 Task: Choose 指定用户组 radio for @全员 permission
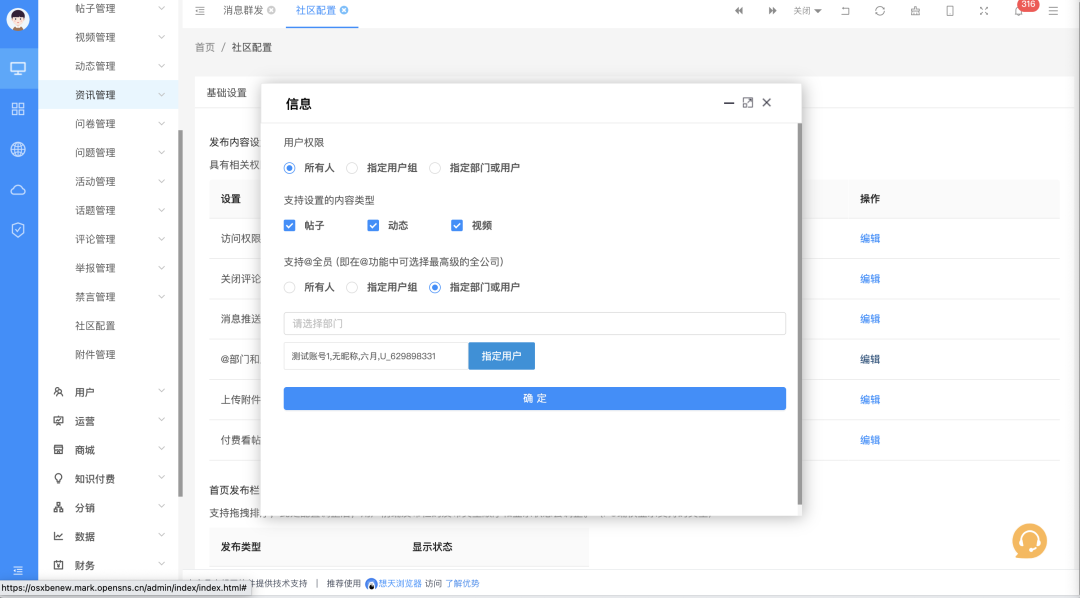tap(351, 287)
